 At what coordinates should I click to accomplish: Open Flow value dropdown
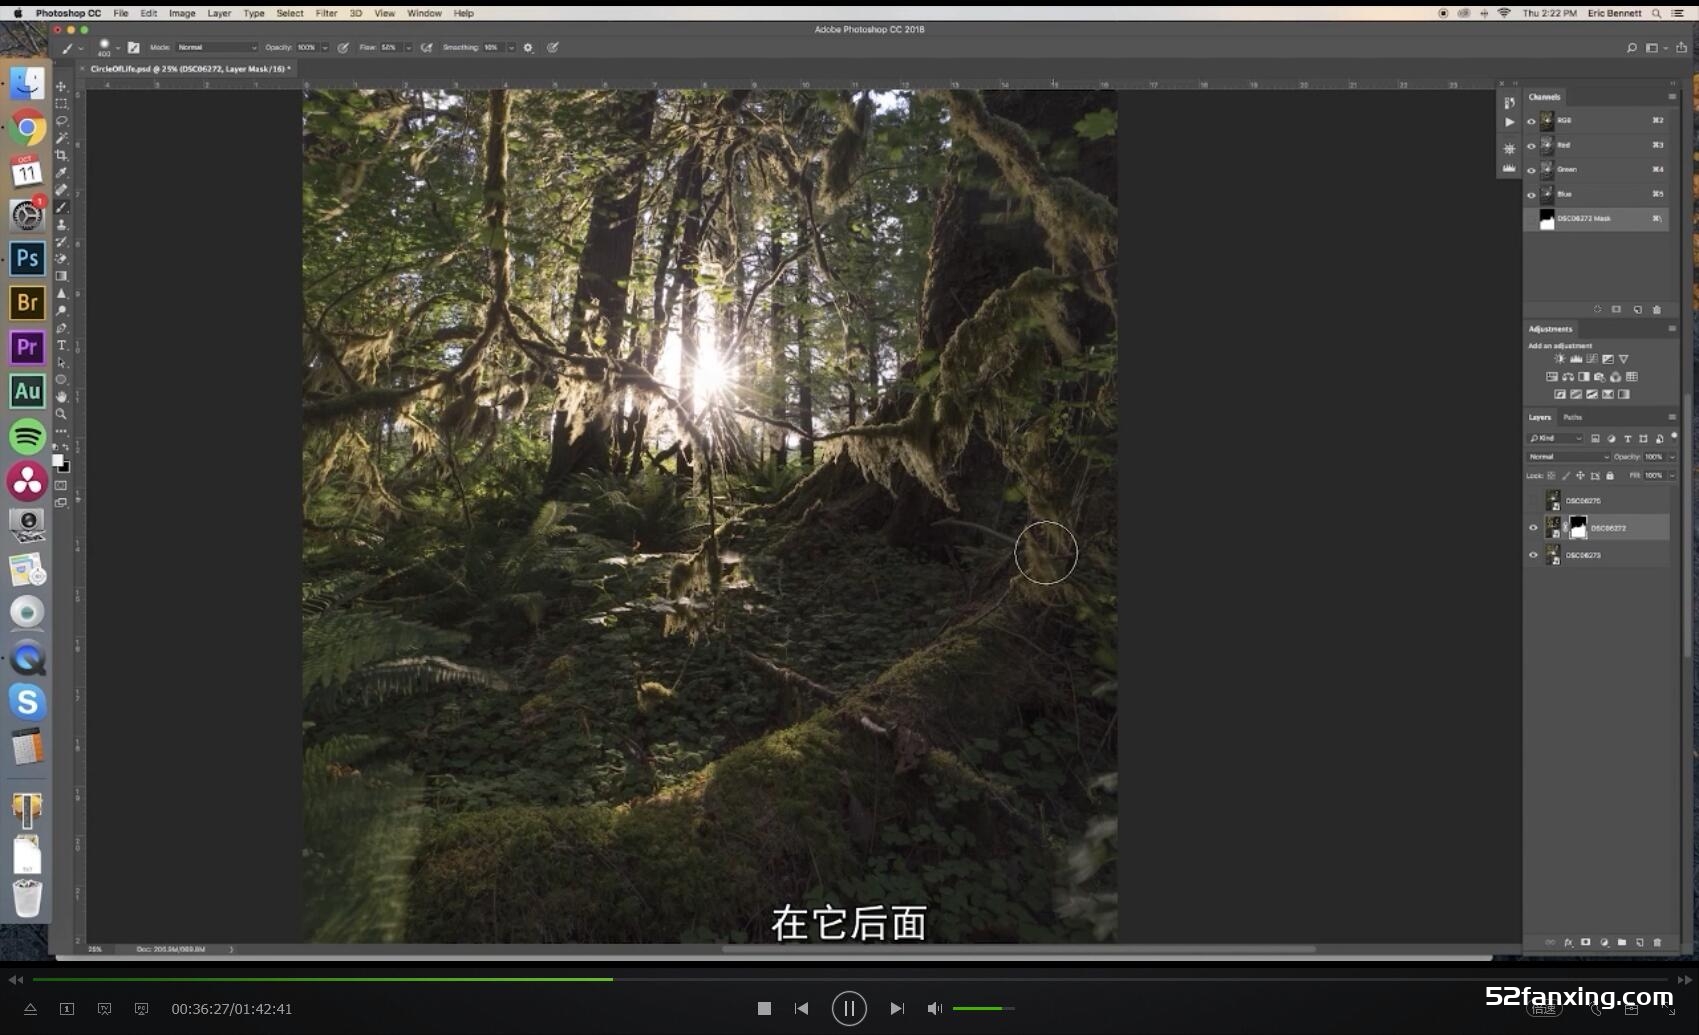click(408, 47)
